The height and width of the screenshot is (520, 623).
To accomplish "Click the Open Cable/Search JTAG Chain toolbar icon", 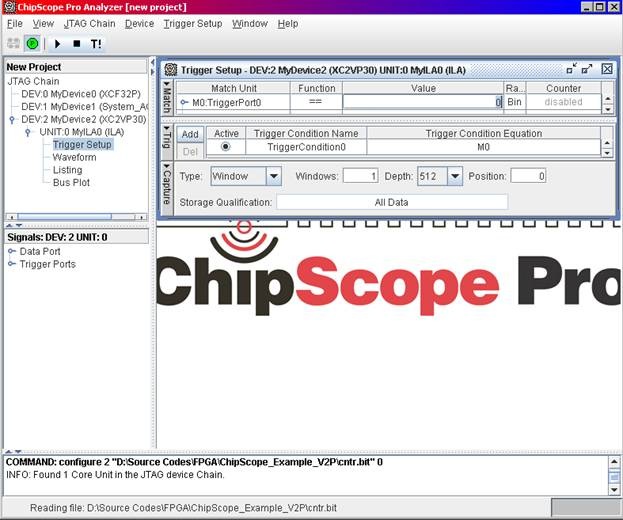I will pos(14,43).
